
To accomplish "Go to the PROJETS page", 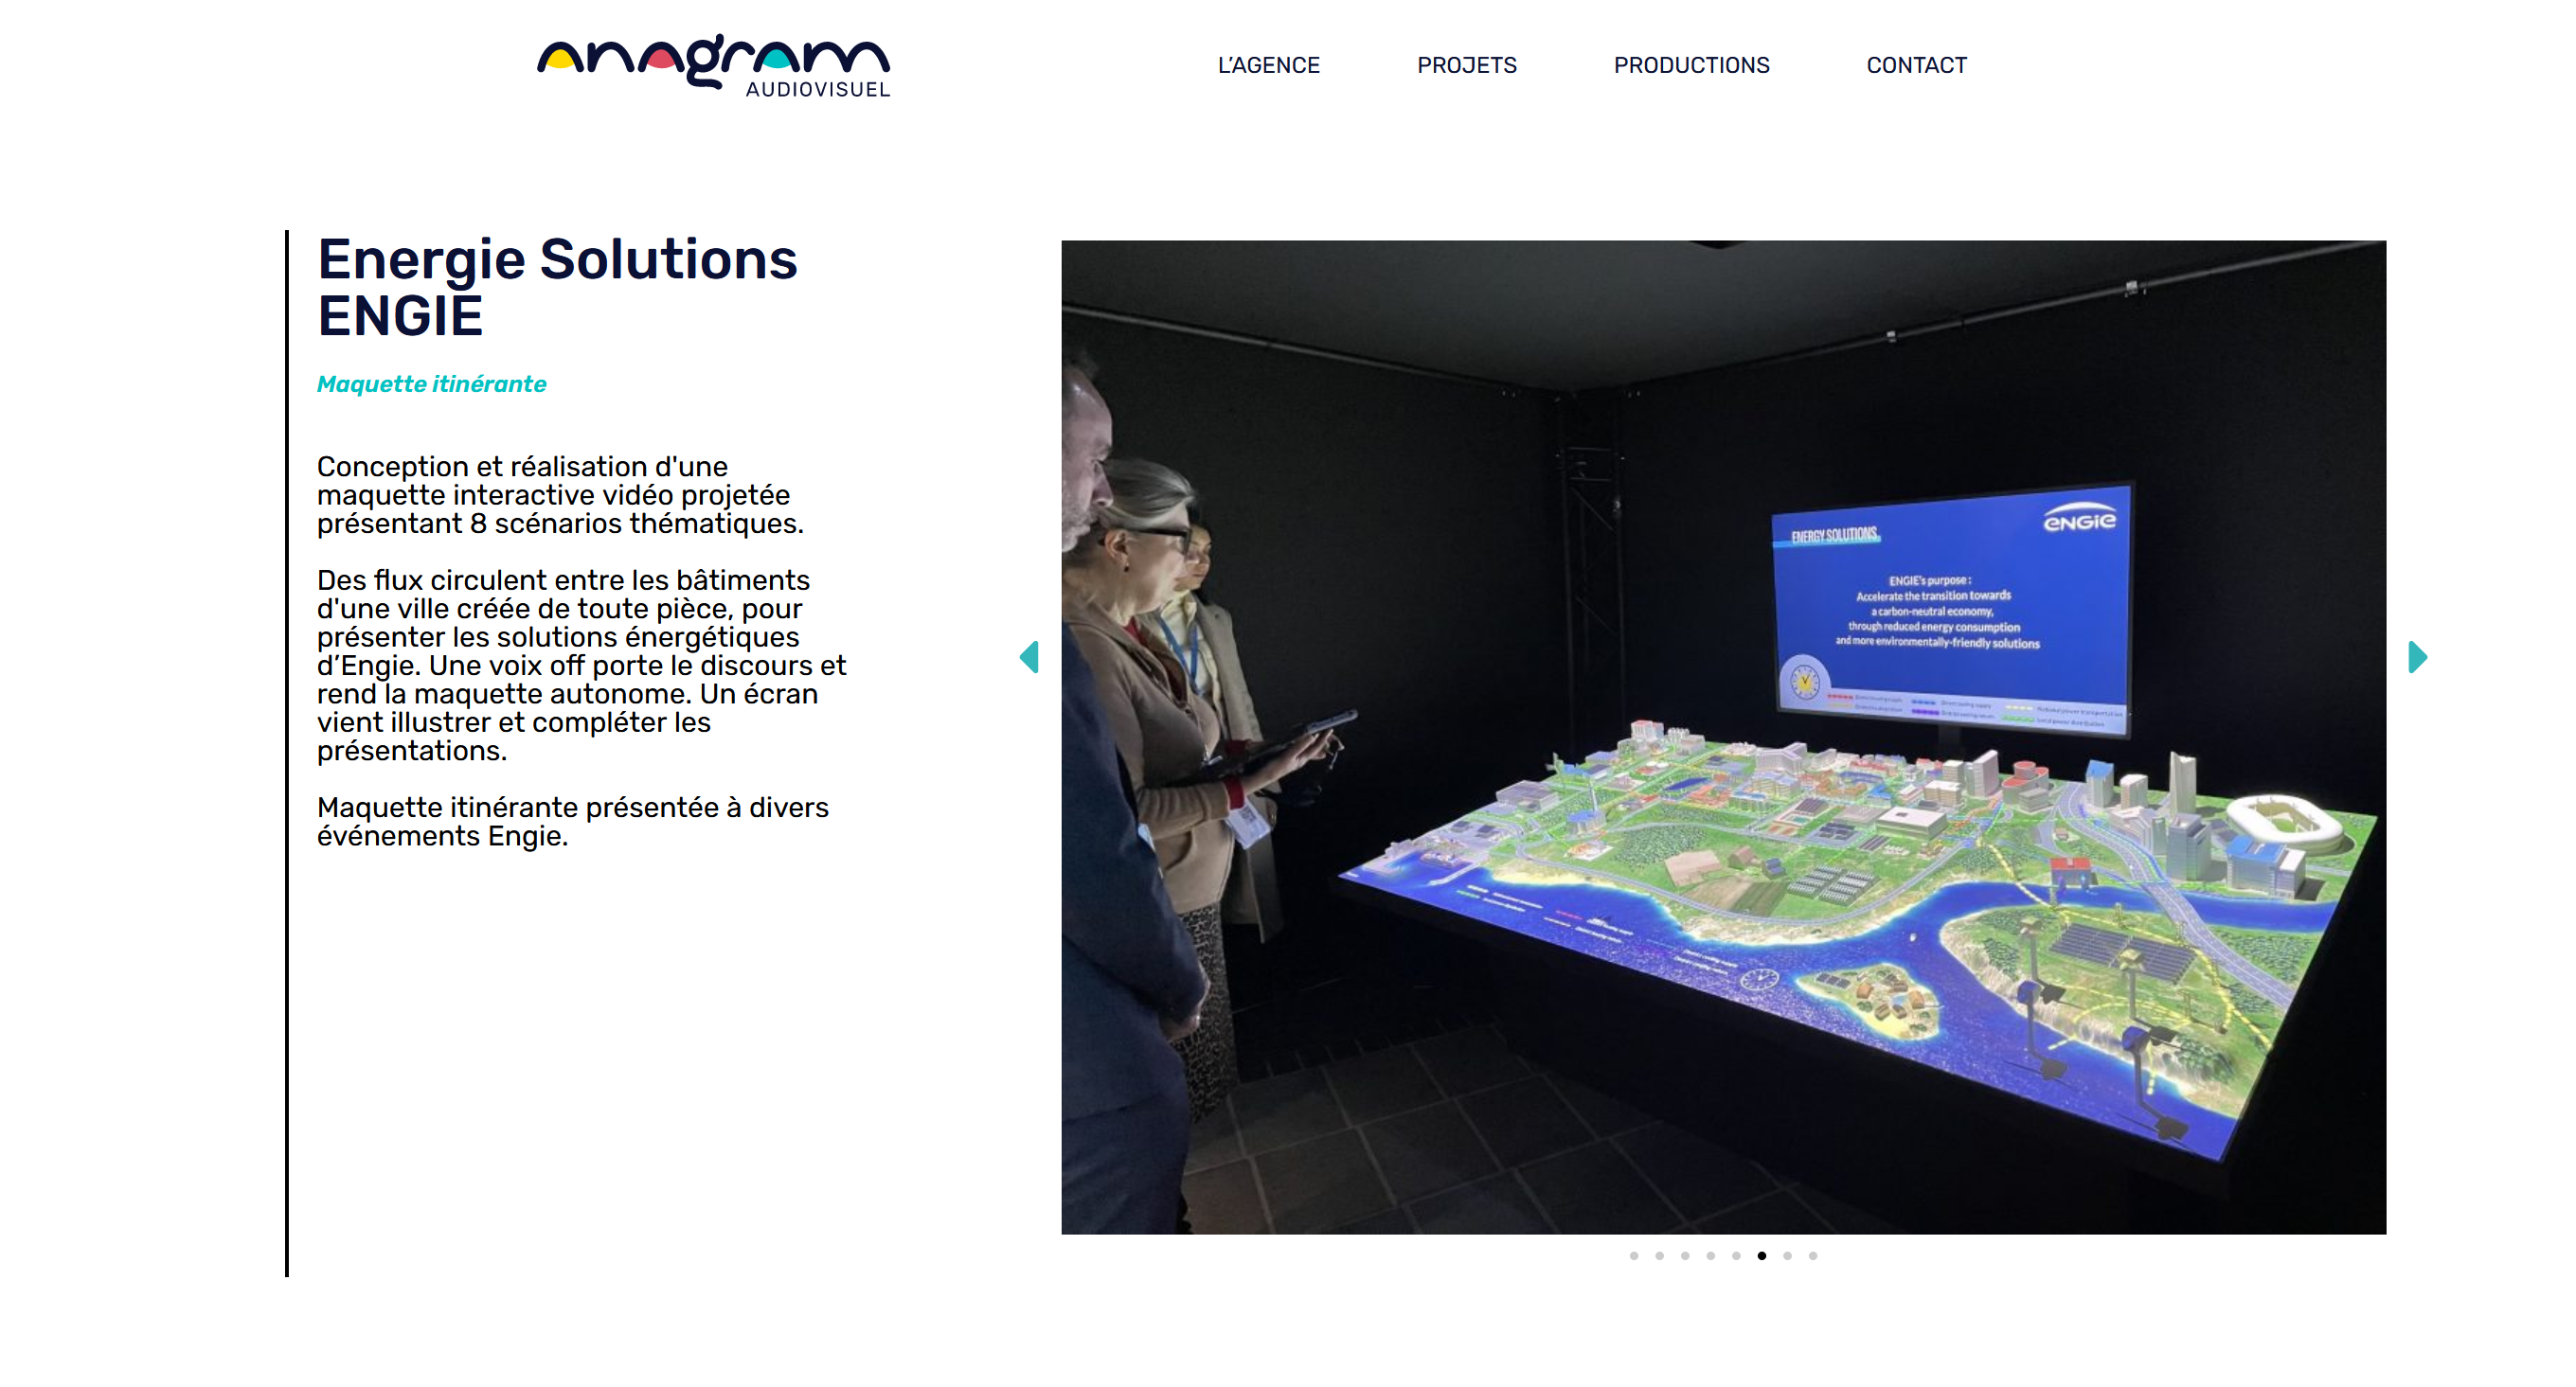I will coord(1466,65).
